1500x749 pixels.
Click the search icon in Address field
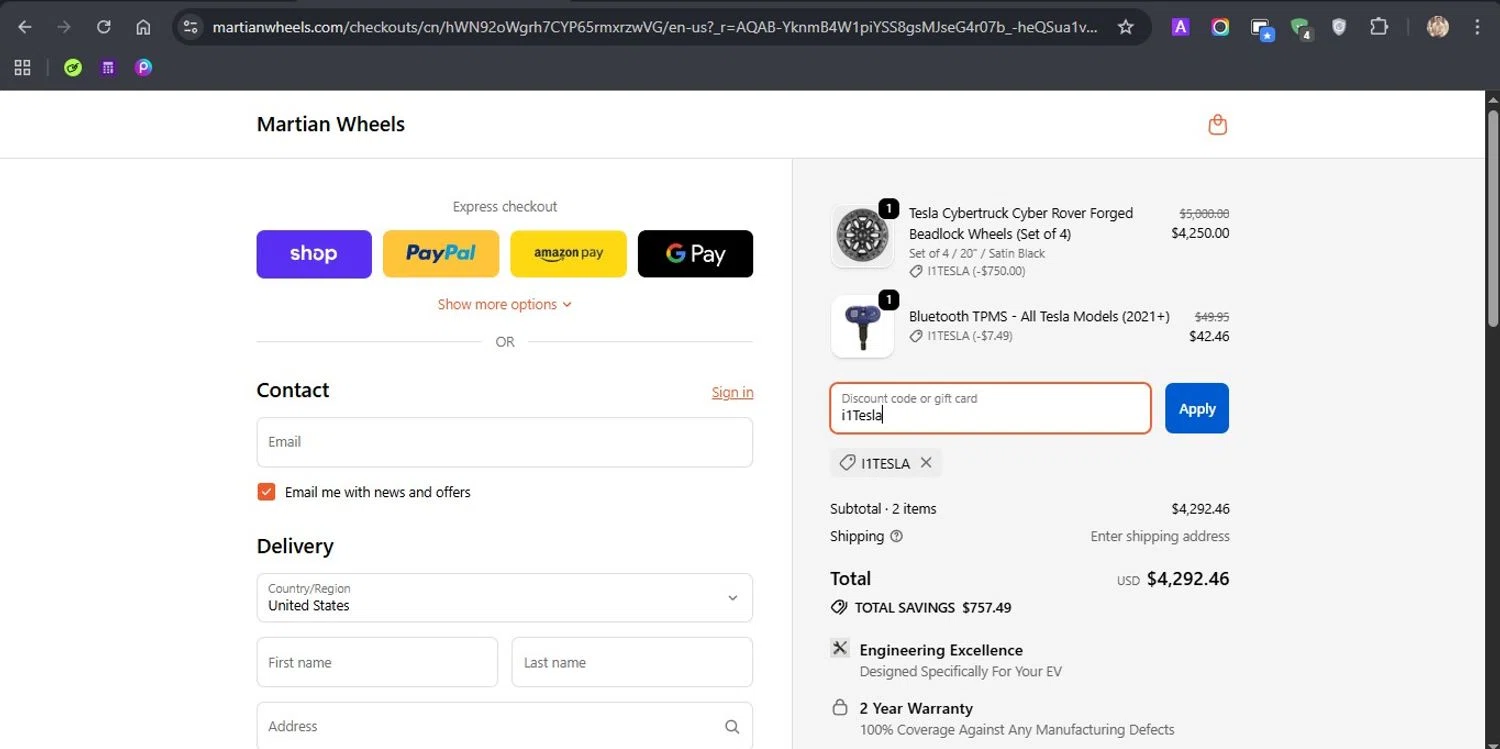pyautogui.click(x=732, y=727)
